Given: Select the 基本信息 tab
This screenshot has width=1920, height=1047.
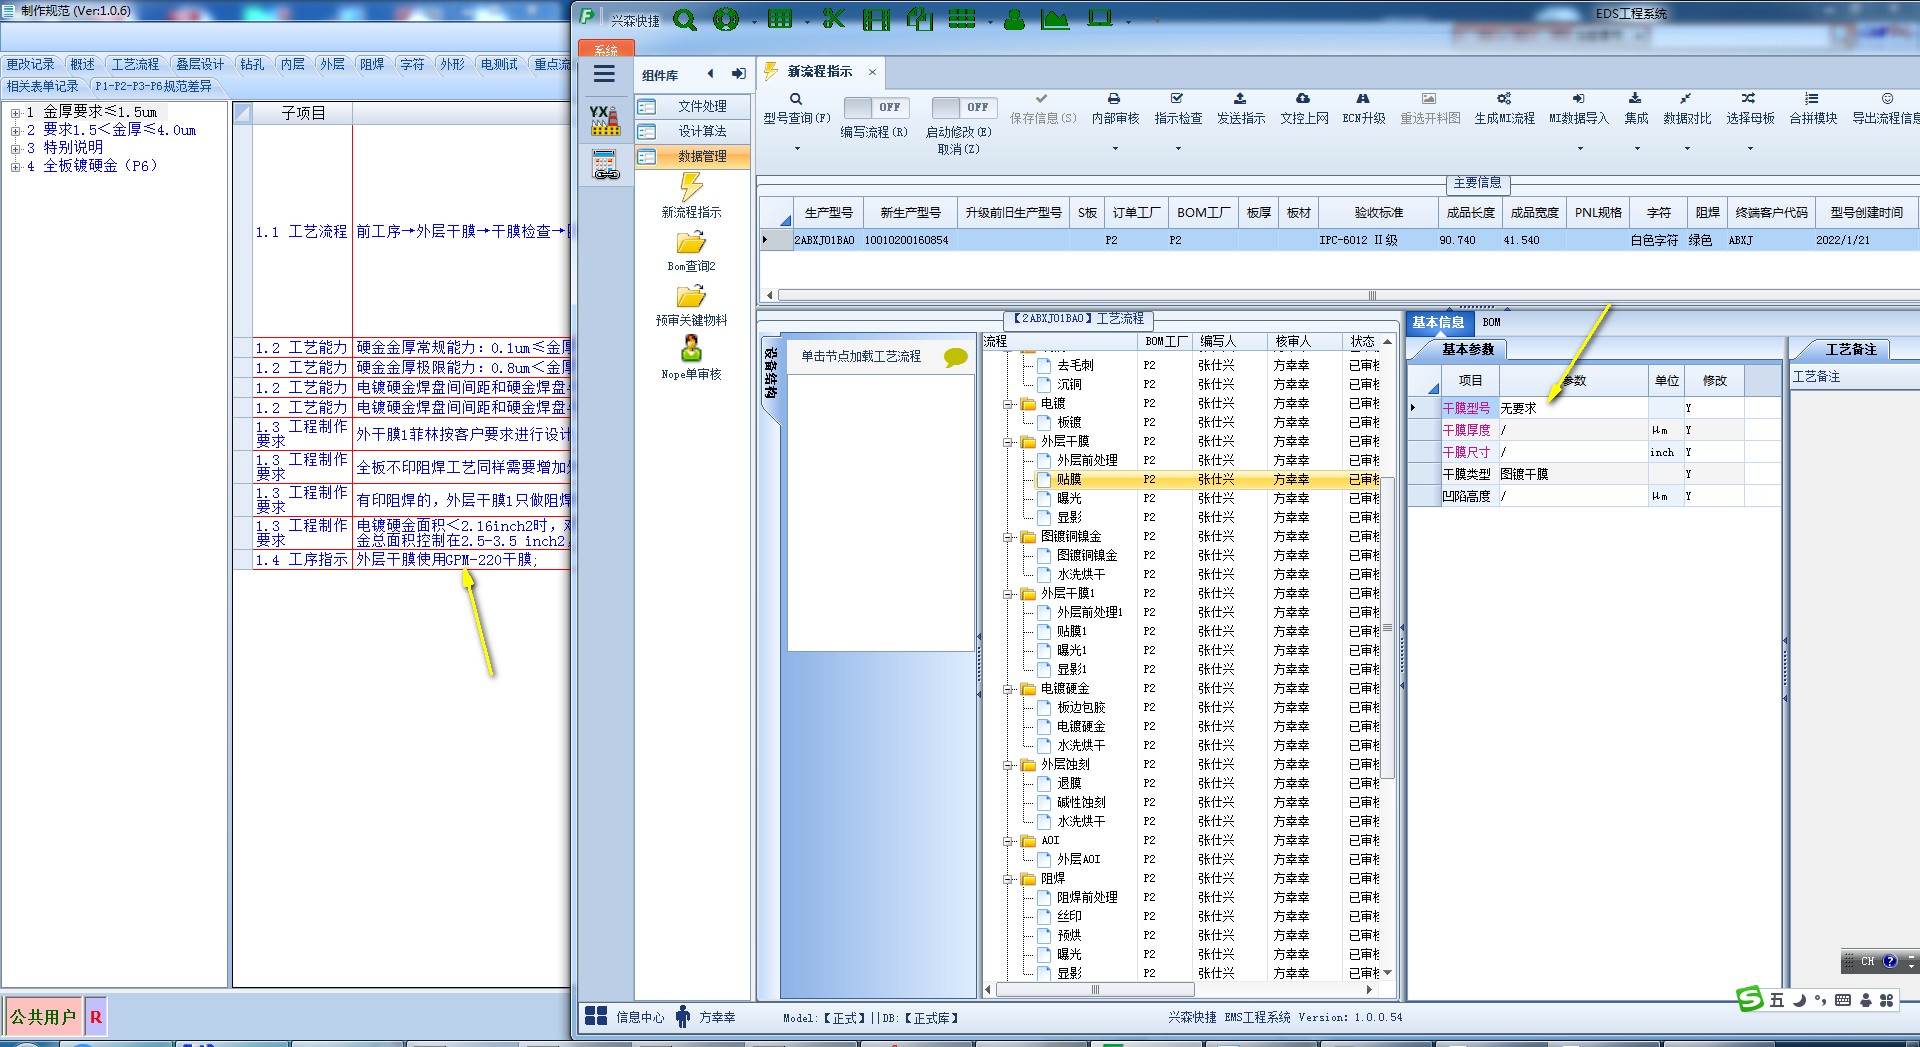Looking at the screenshot, I should pyautogui.click(x=1438, y=322).
